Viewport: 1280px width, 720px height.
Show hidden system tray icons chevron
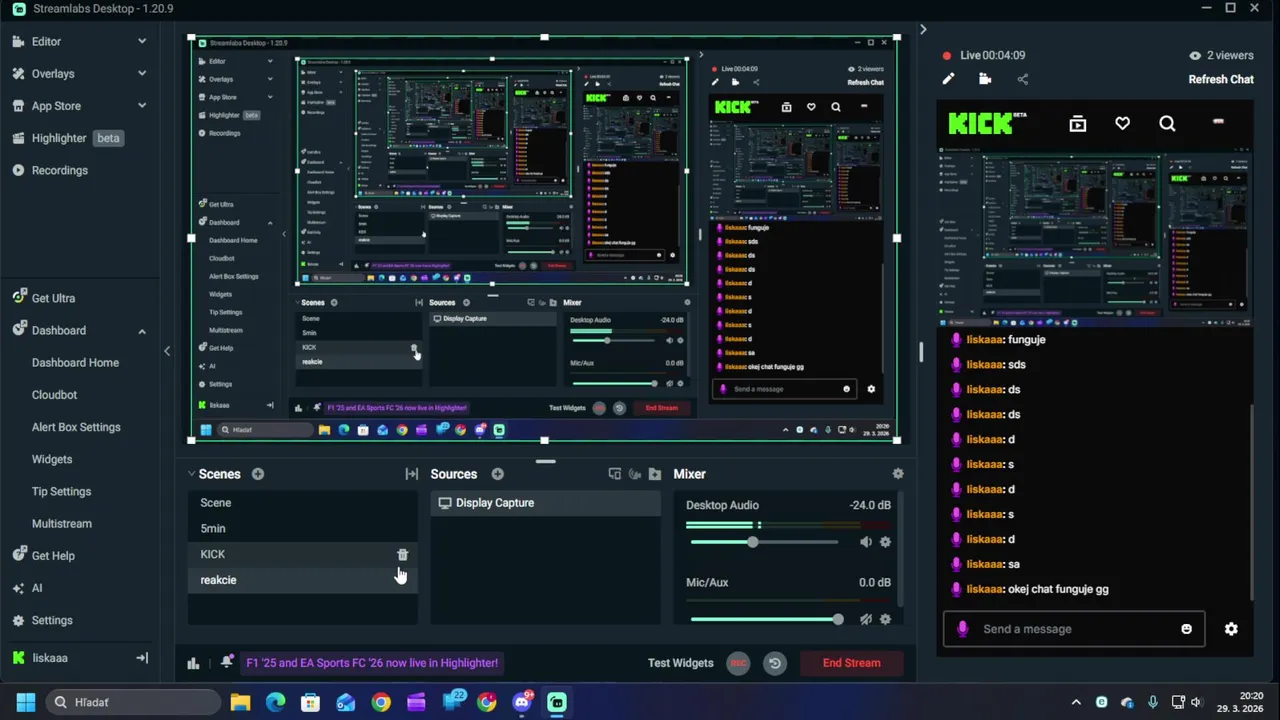tap(1076, 702)
